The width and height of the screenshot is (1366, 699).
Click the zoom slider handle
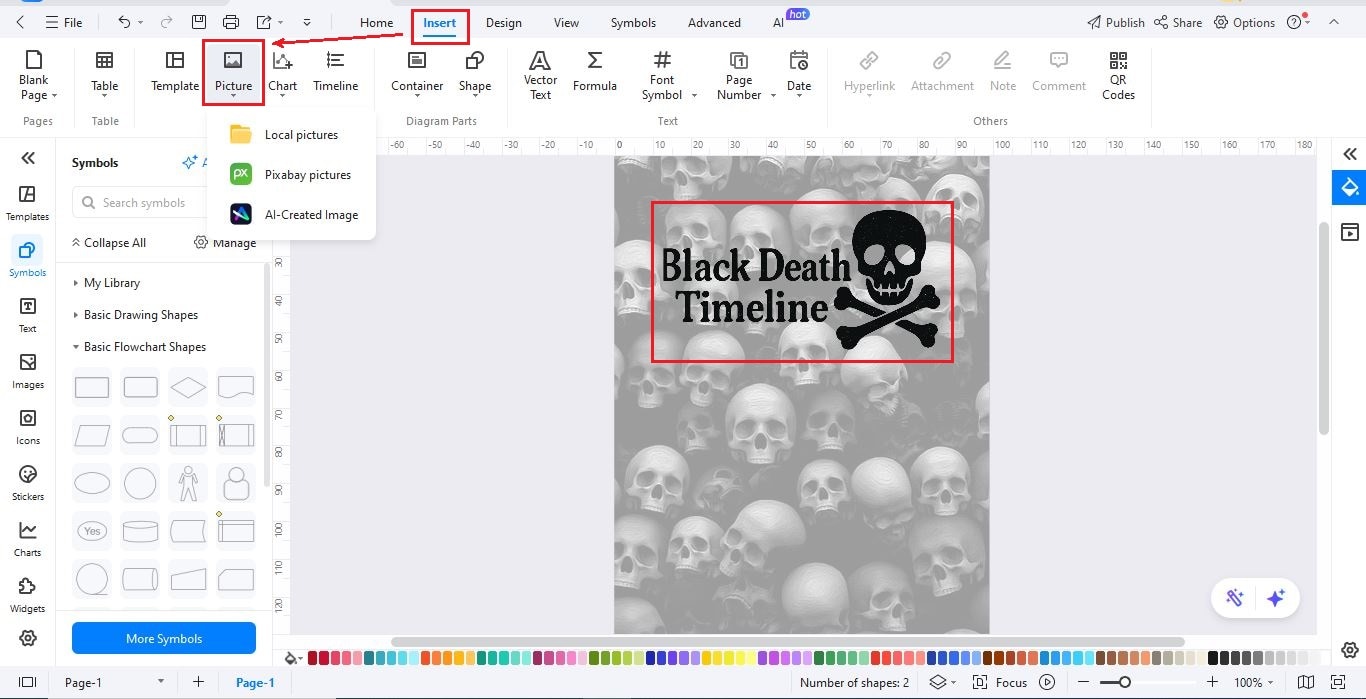point(1125,682)
